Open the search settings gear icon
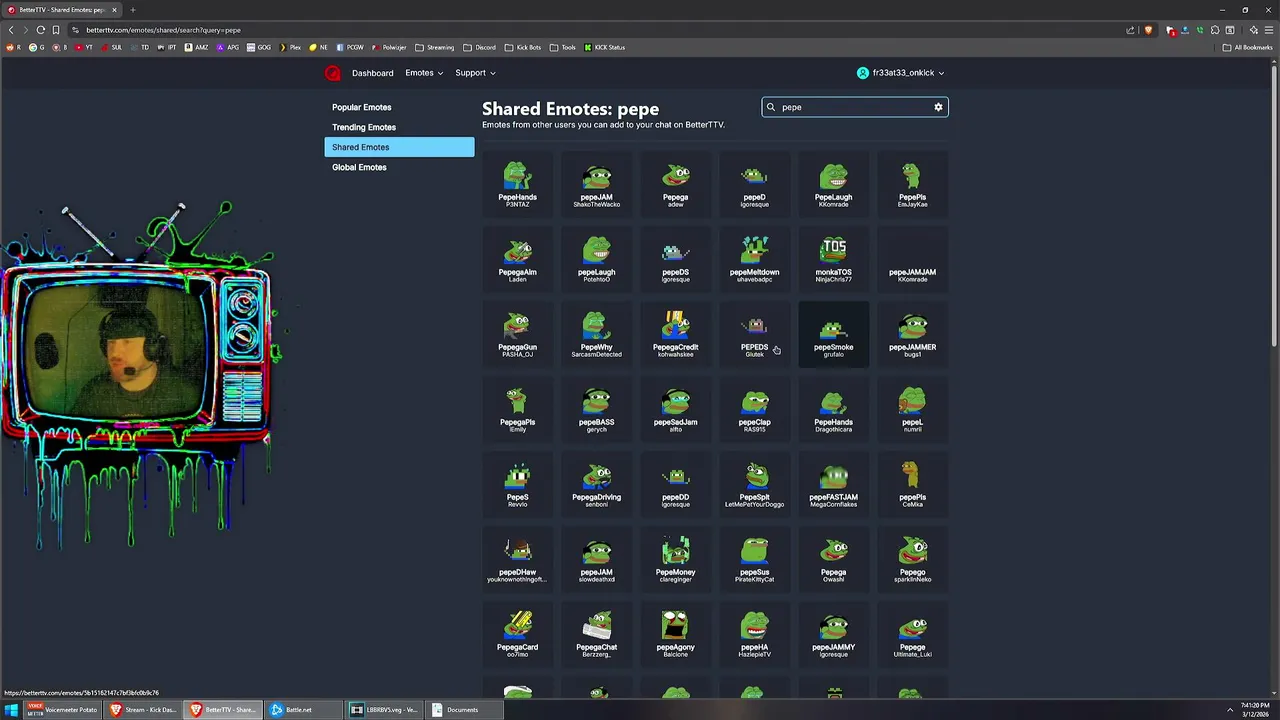The image size is (1280, 720). (938, 107)
